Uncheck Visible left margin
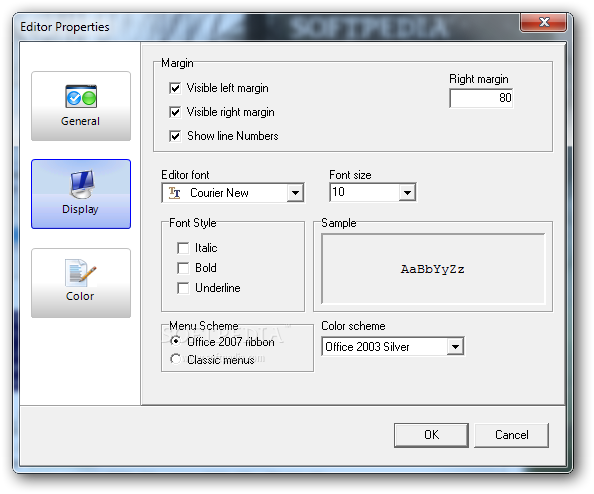 coord(175,88)
